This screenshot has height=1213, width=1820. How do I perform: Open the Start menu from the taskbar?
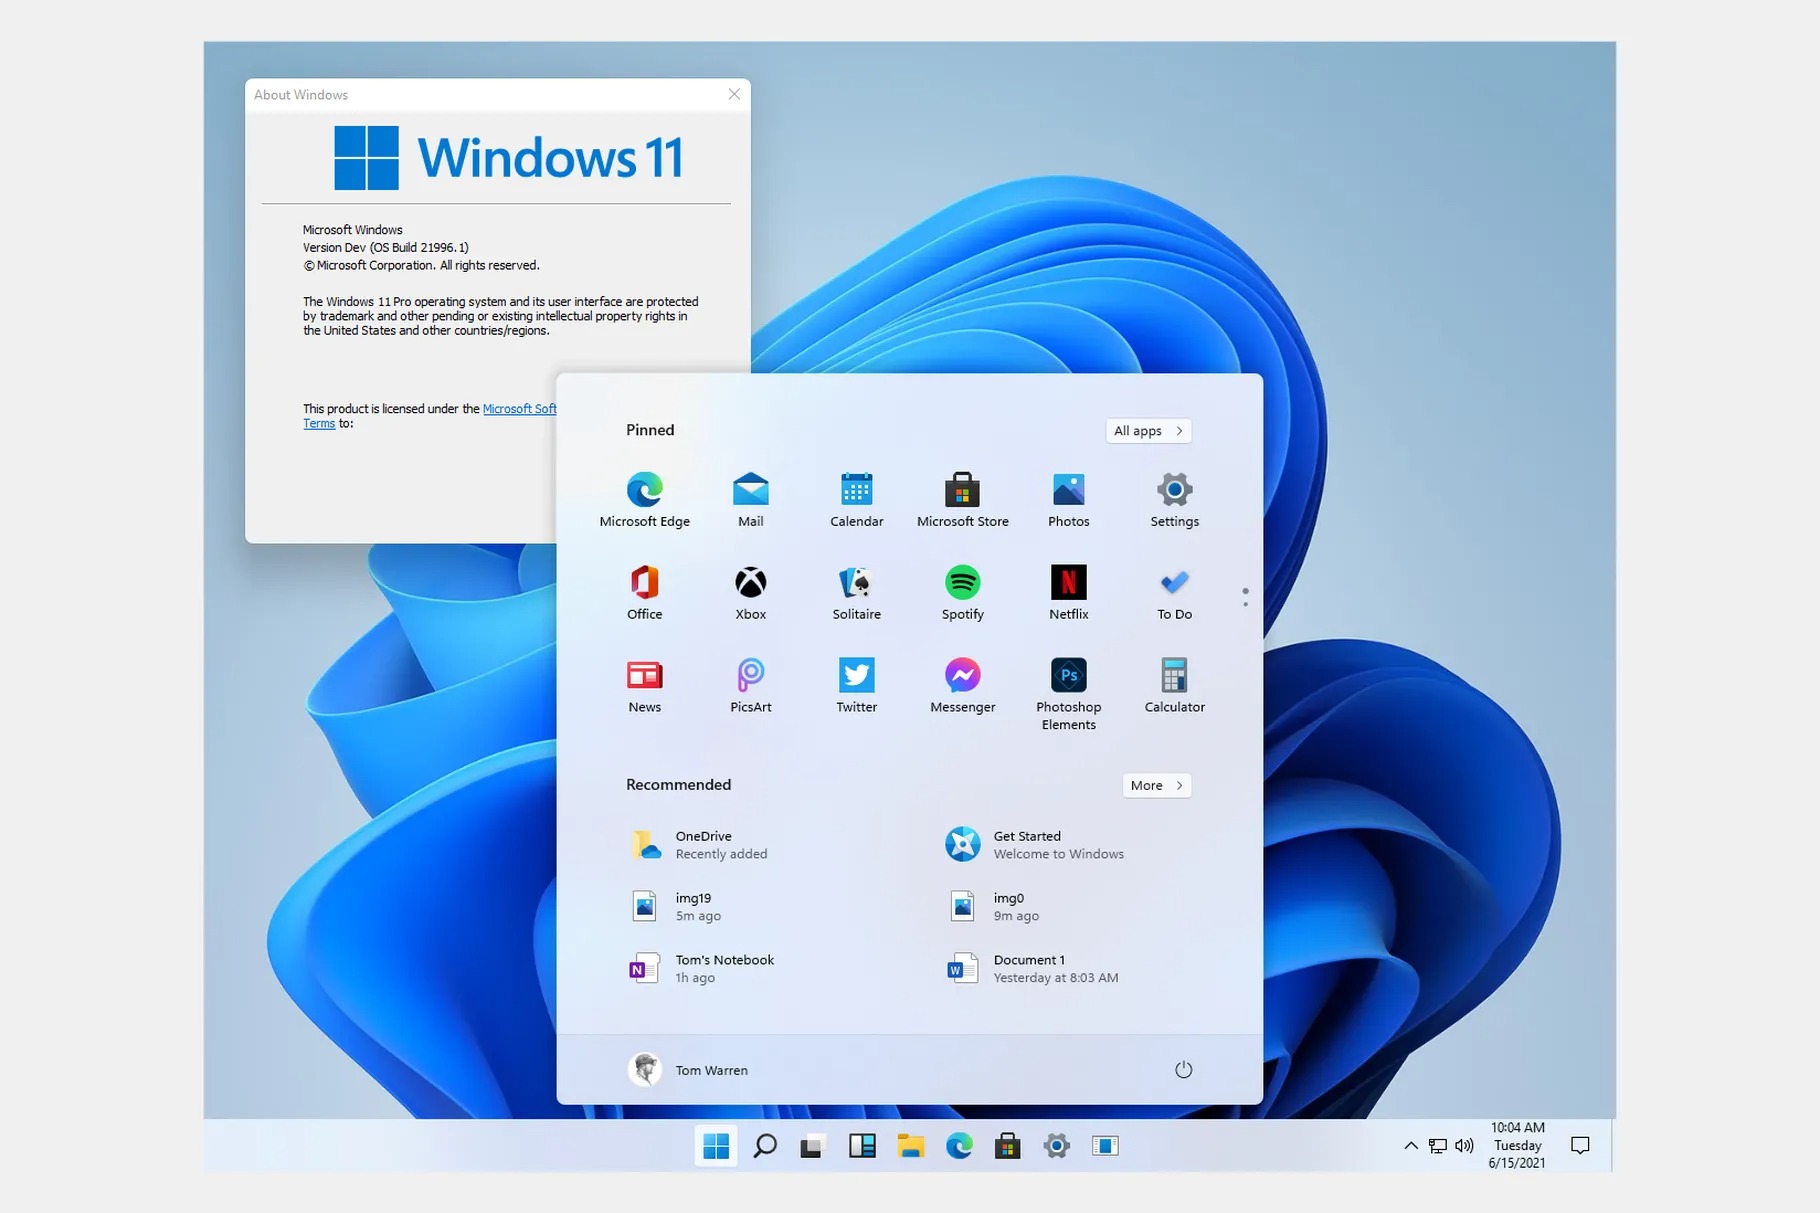pos(716,1146)
